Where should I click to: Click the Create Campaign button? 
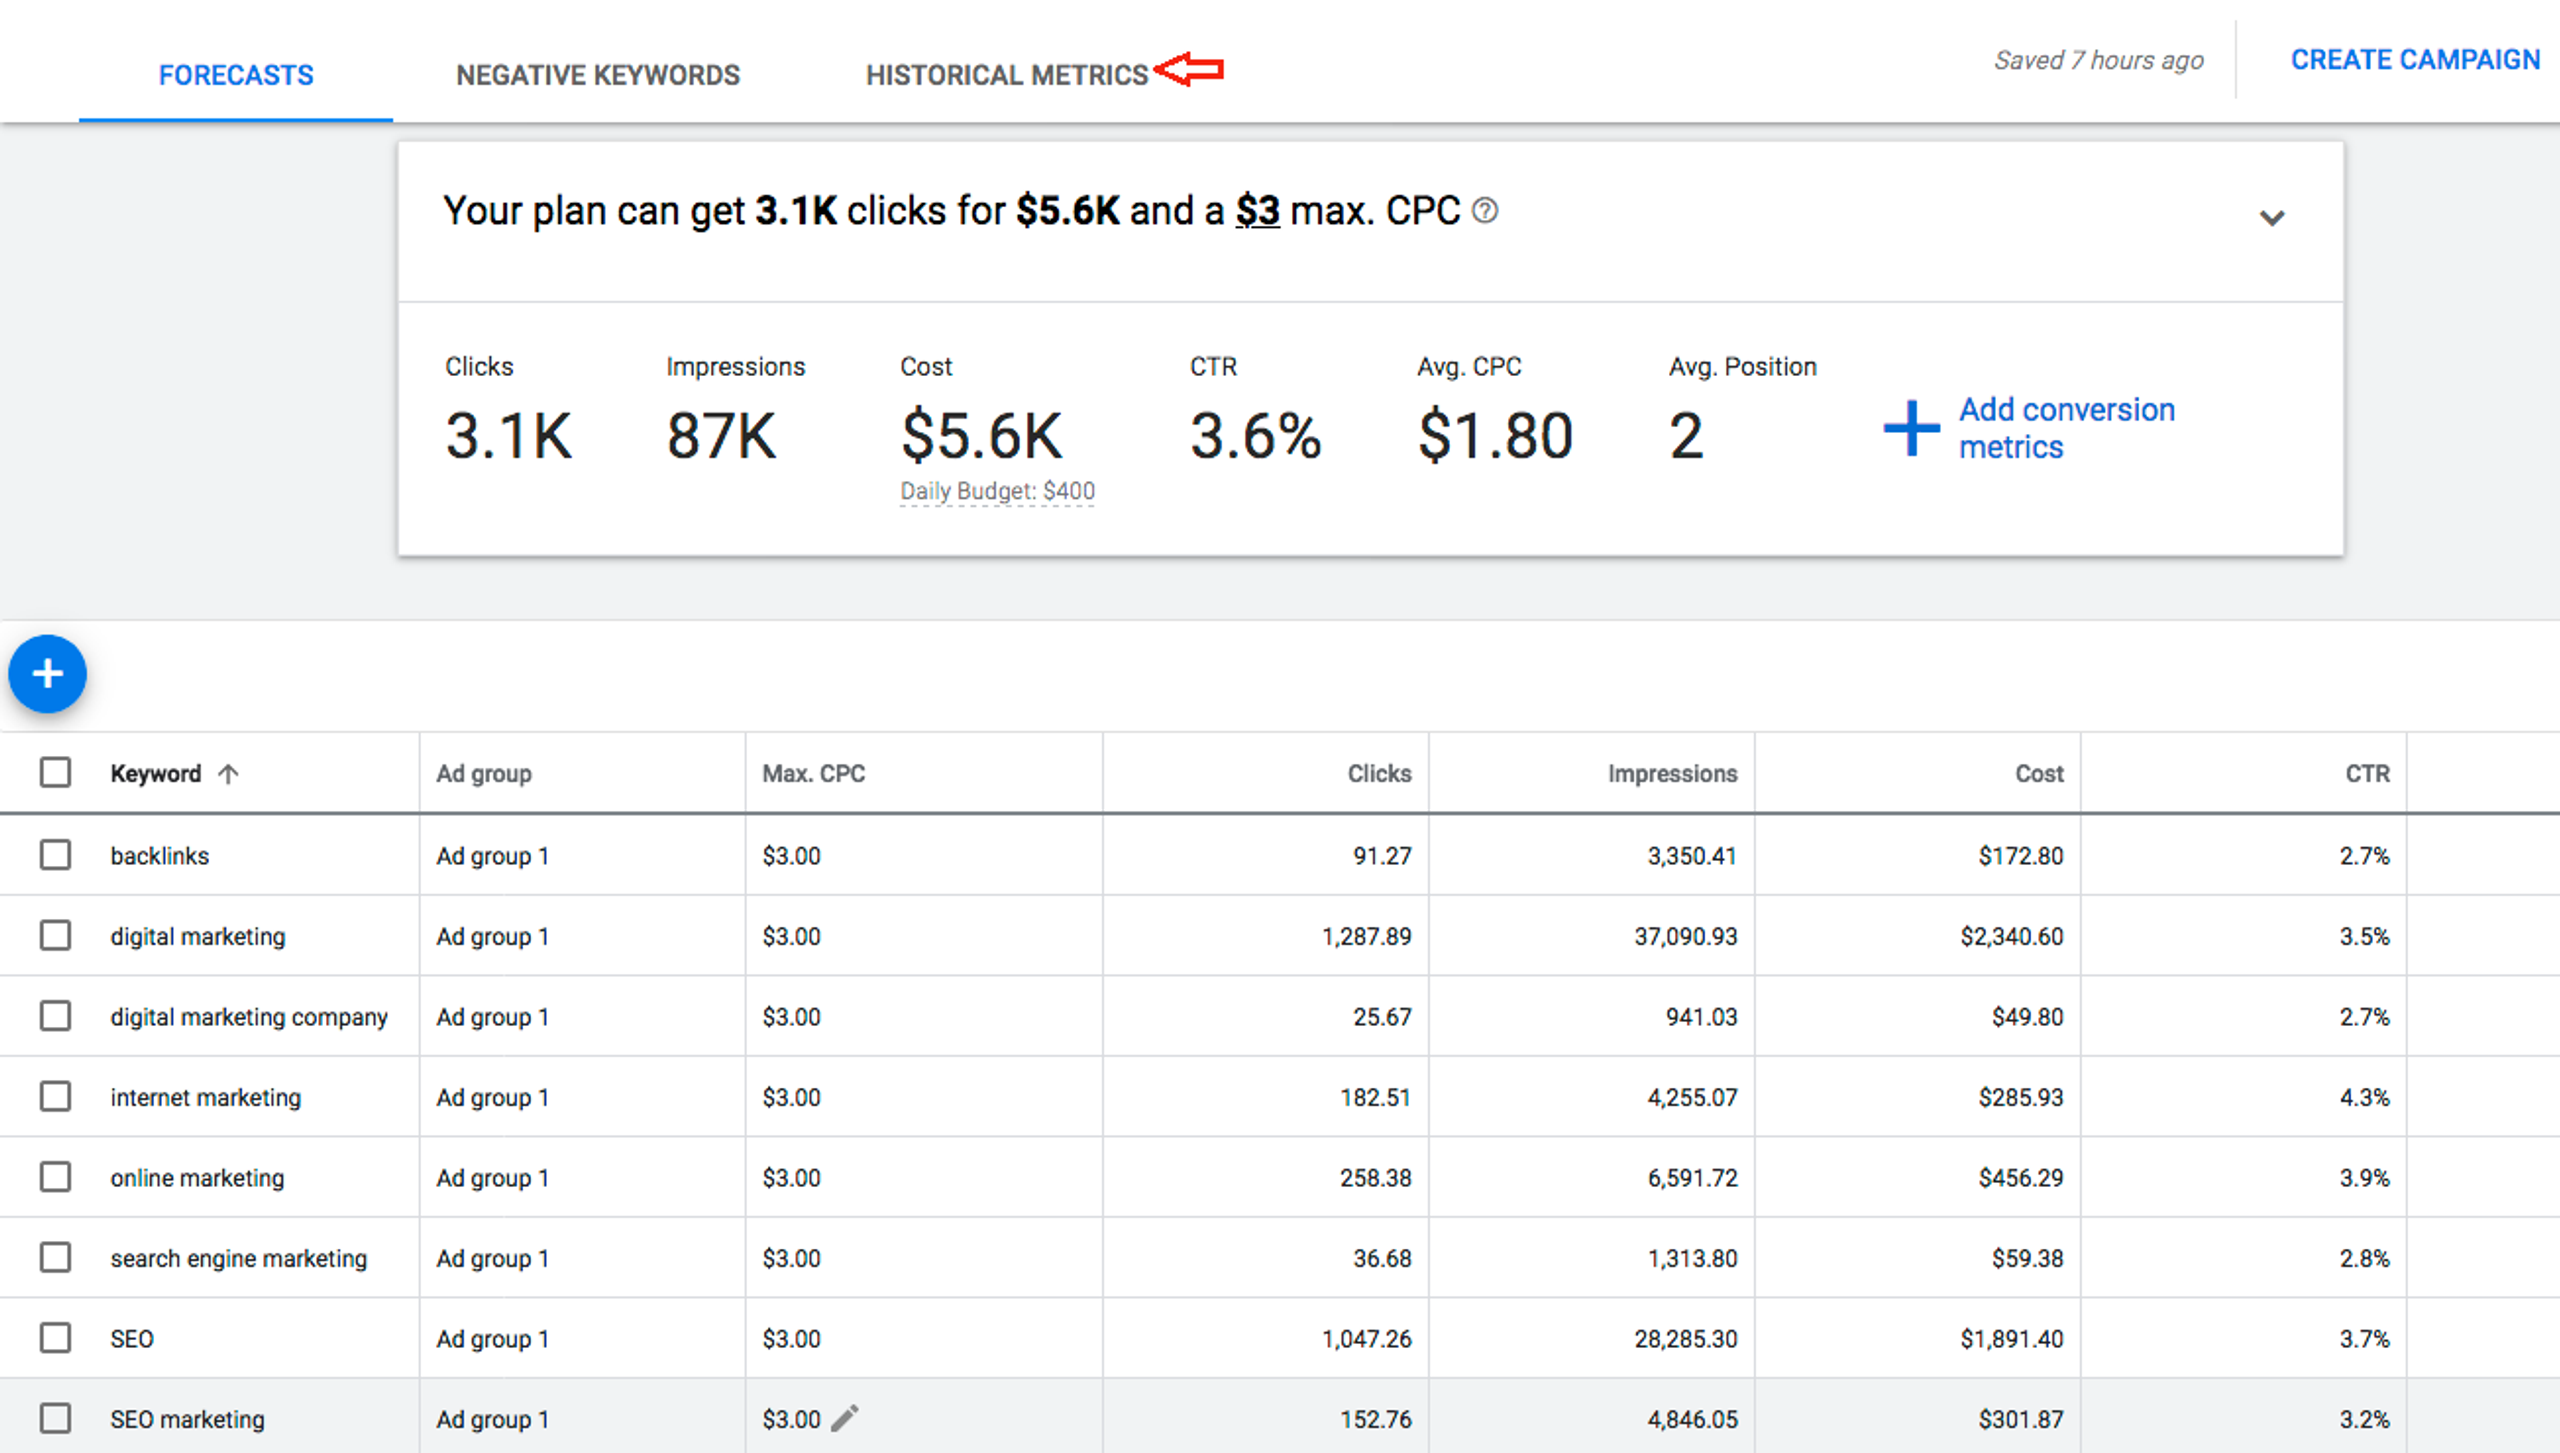(2414, 60)
